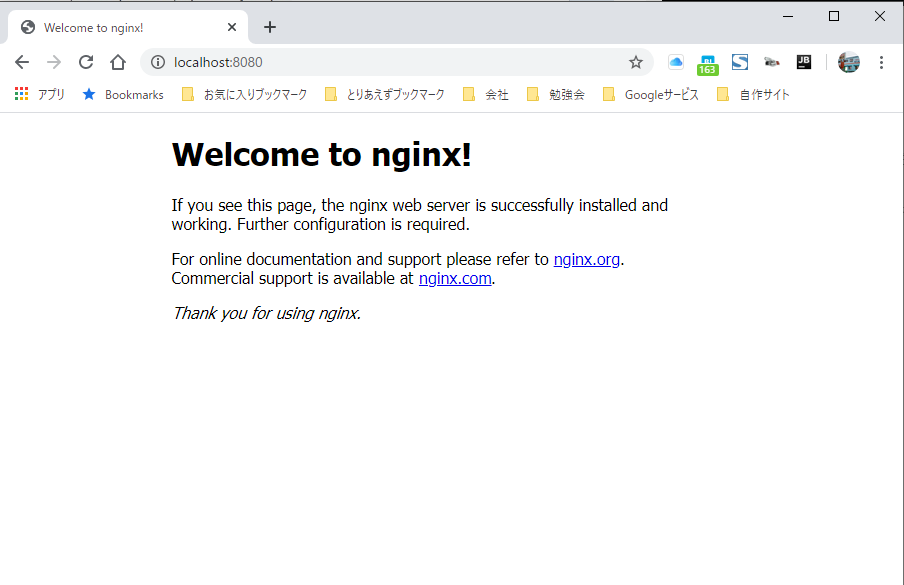The width and height of the screenshot is (904, 585).
Task: Expand the とりあえずブックマーク folder
Action: 385,95
